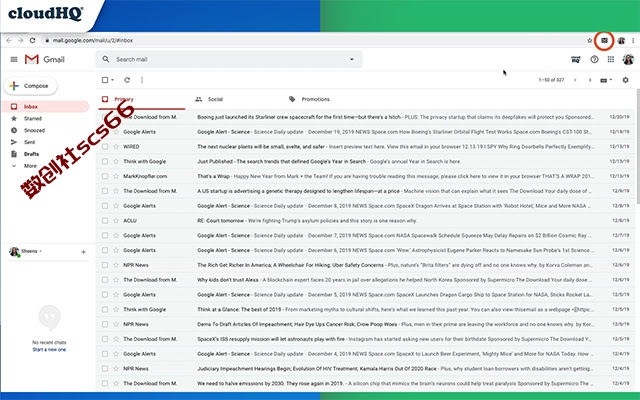Open the Google apps grid

(x=611, y=60)
